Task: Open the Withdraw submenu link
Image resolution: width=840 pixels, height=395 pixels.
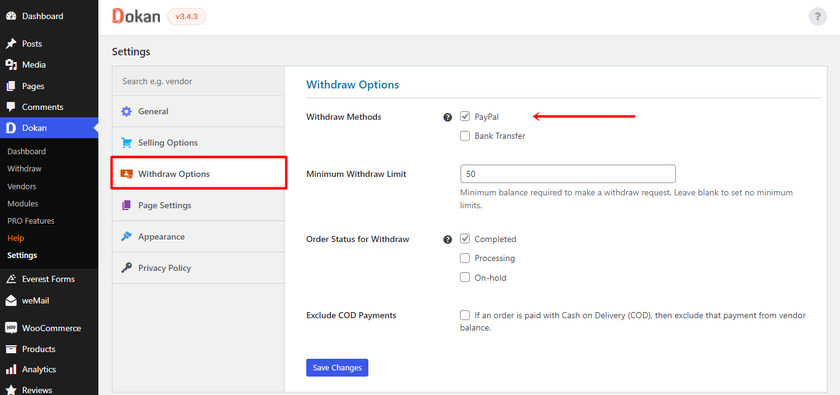Action: [25, 169]
